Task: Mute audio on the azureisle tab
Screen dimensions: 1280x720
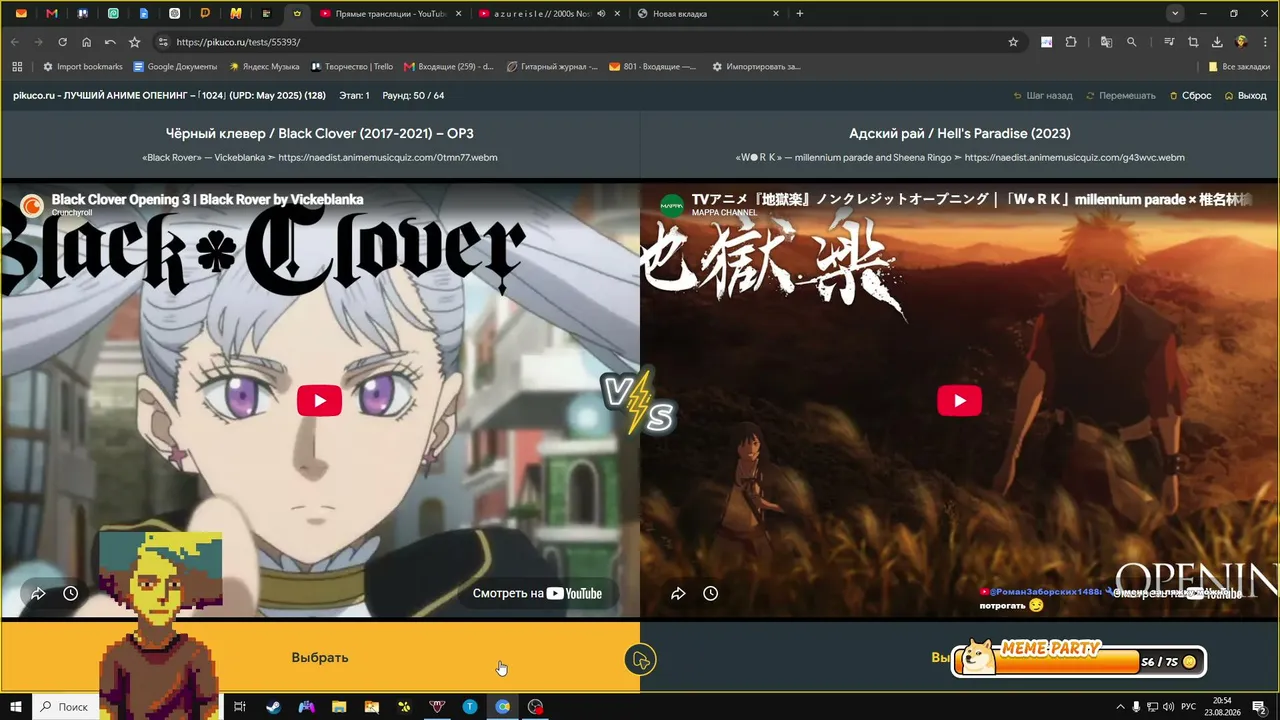Action: 601,14
